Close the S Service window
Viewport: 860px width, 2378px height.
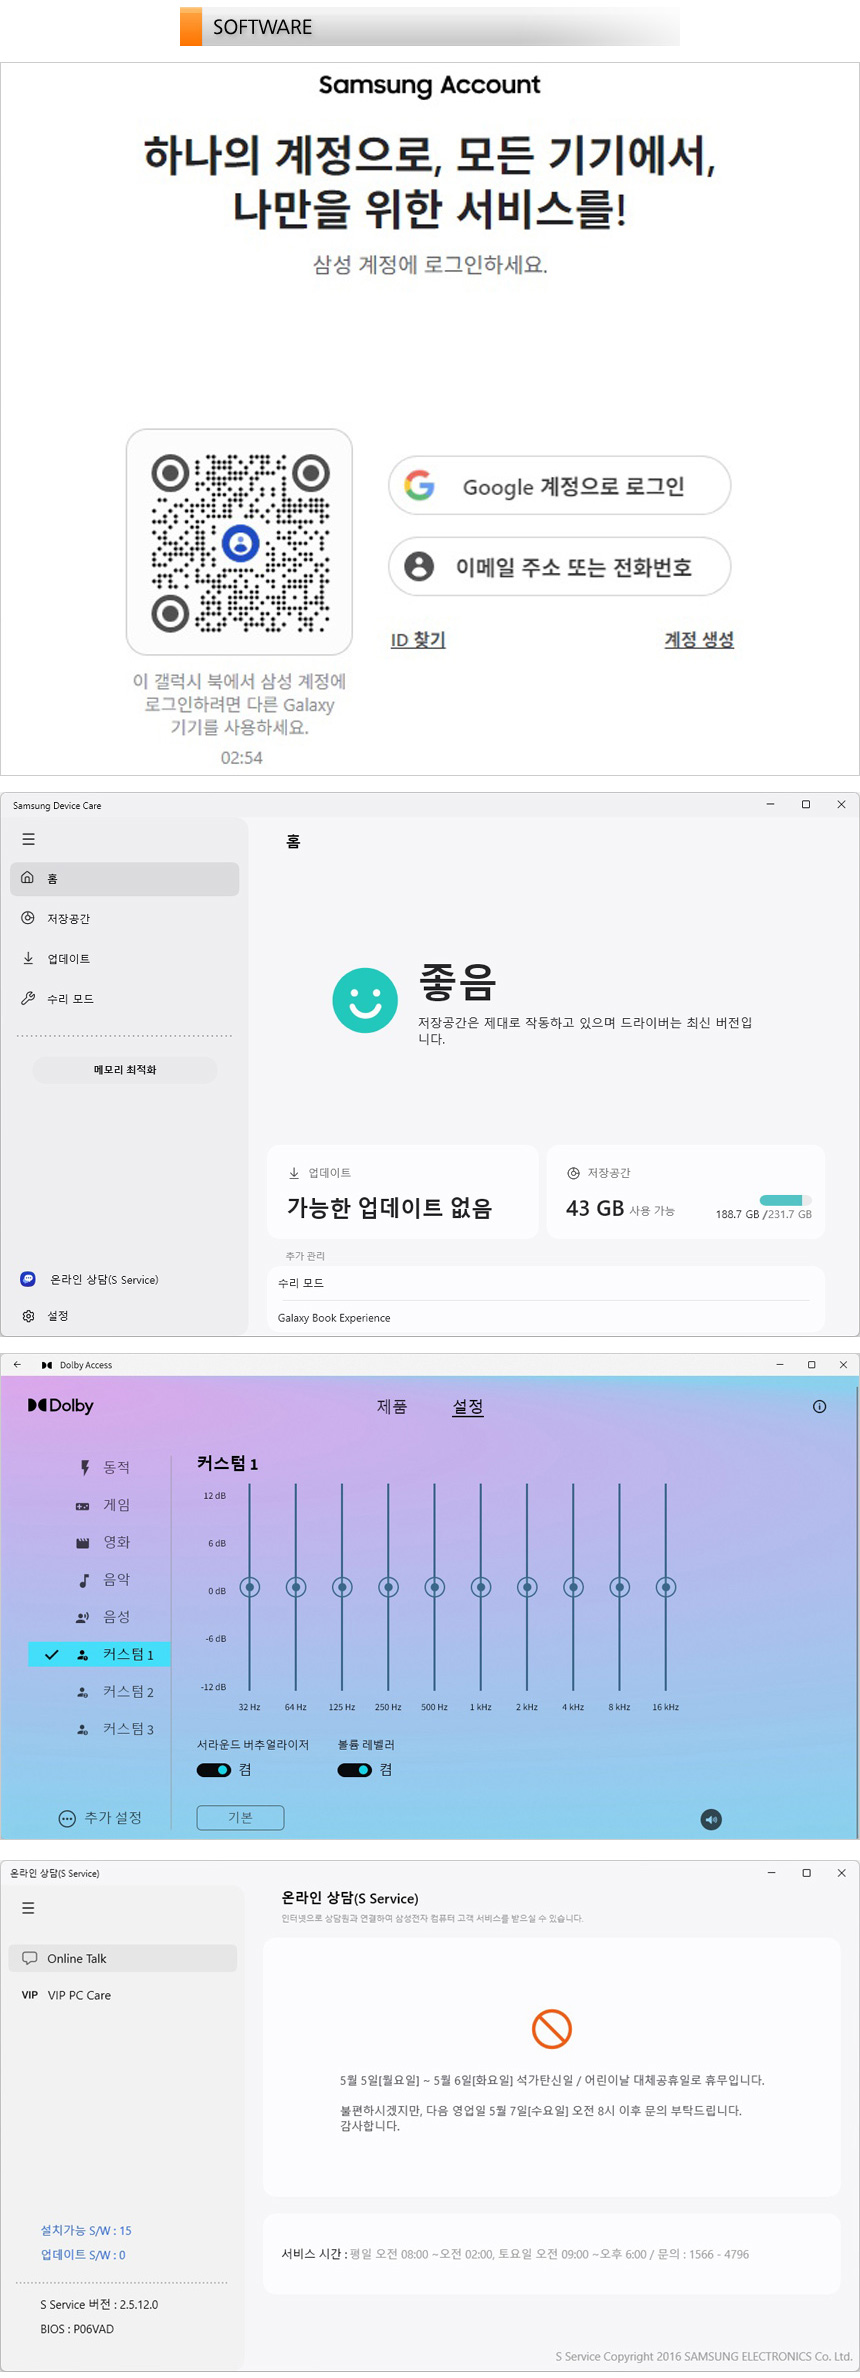(x=841, y=1873)
